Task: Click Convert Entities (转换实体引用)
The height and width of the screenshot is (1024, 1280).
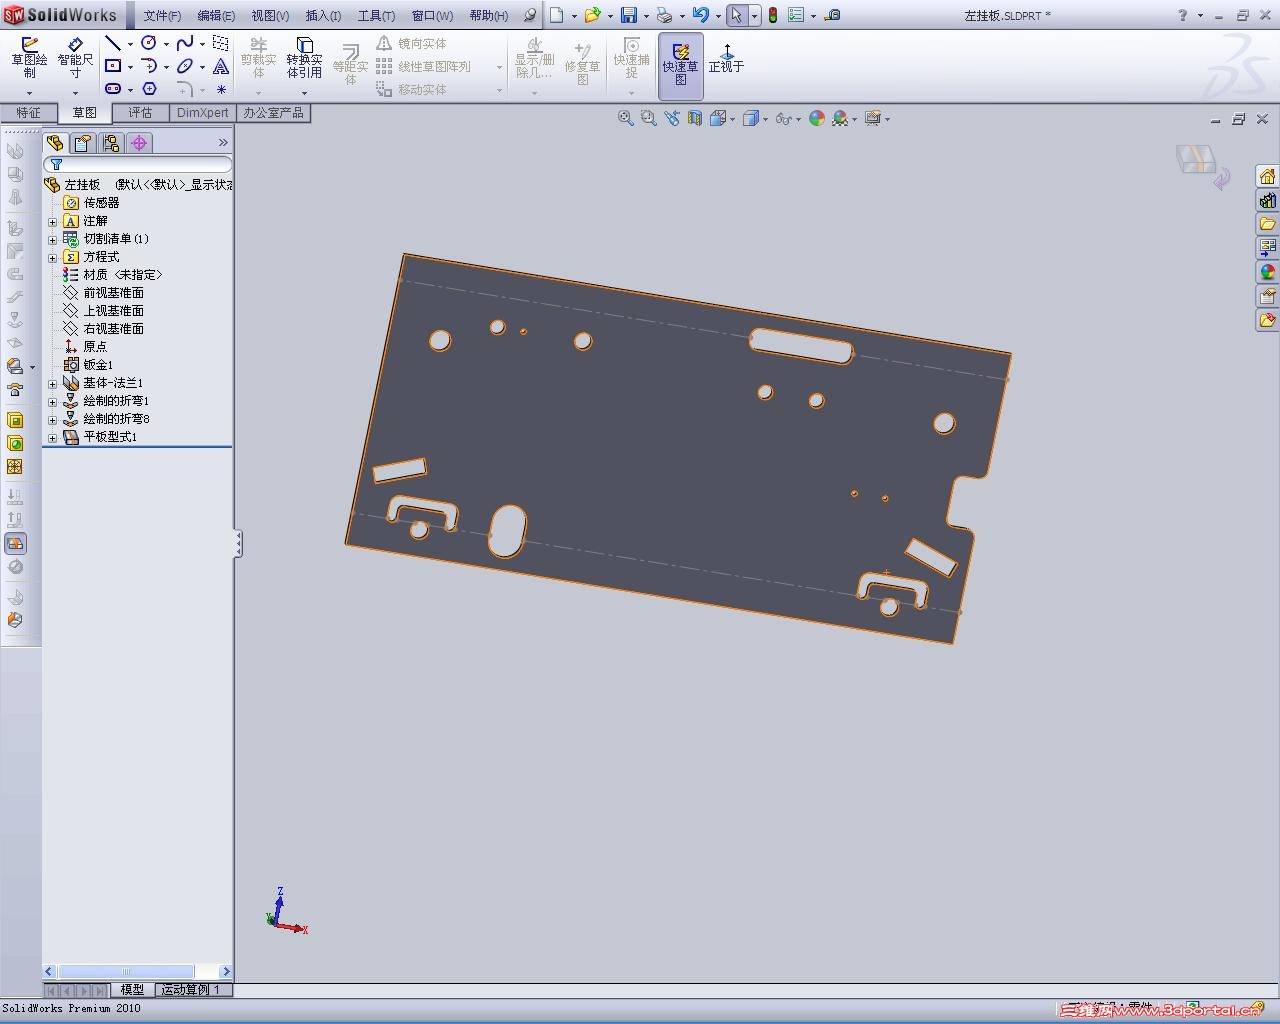Action: click(305, 59)
